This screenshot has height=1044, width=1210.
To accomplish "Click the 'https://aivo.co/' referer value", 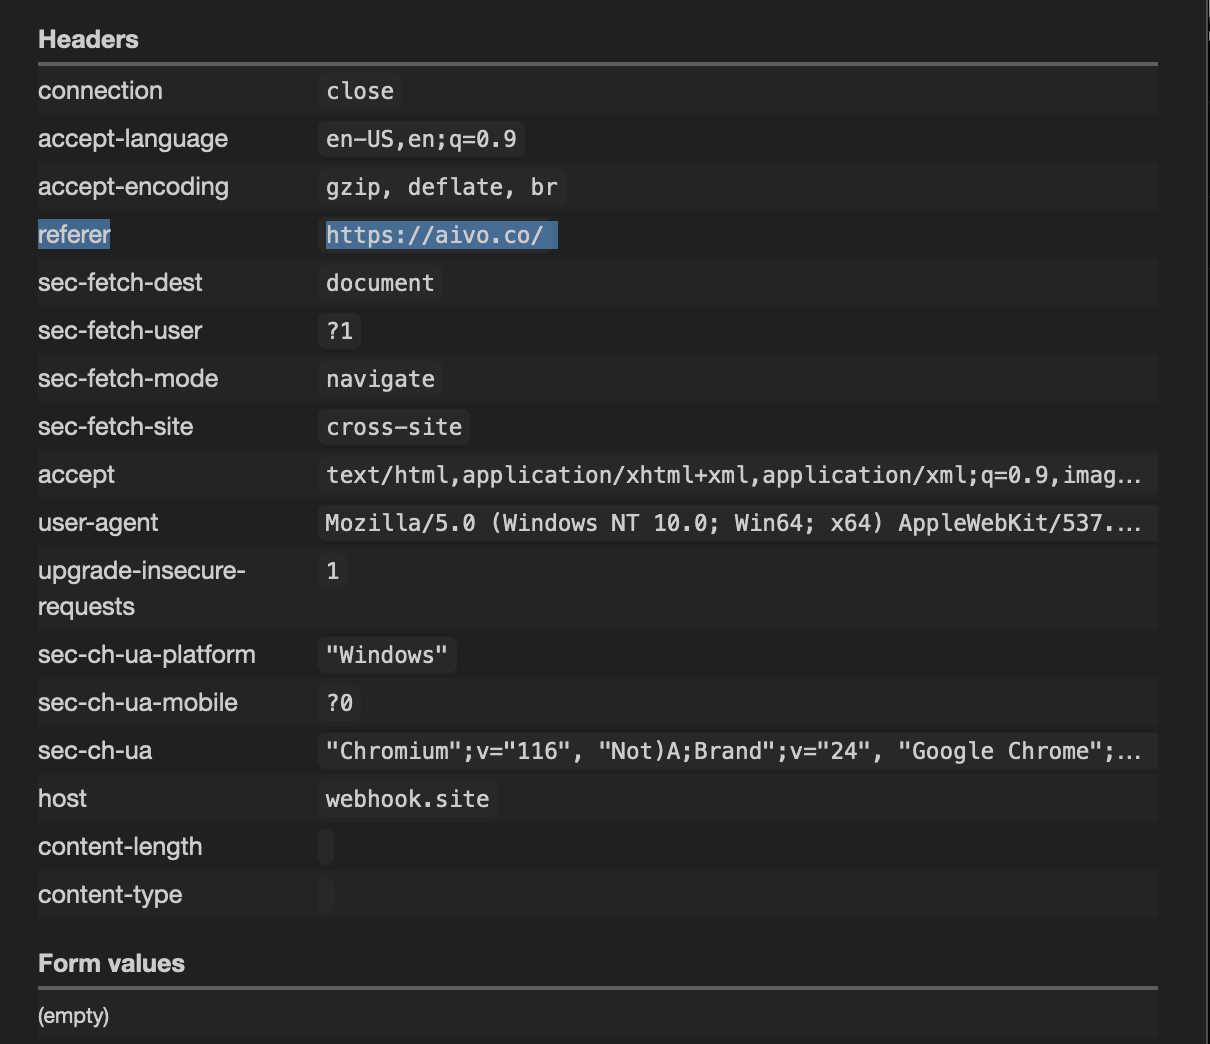I will pyautogui.click(x=441, y=235).
